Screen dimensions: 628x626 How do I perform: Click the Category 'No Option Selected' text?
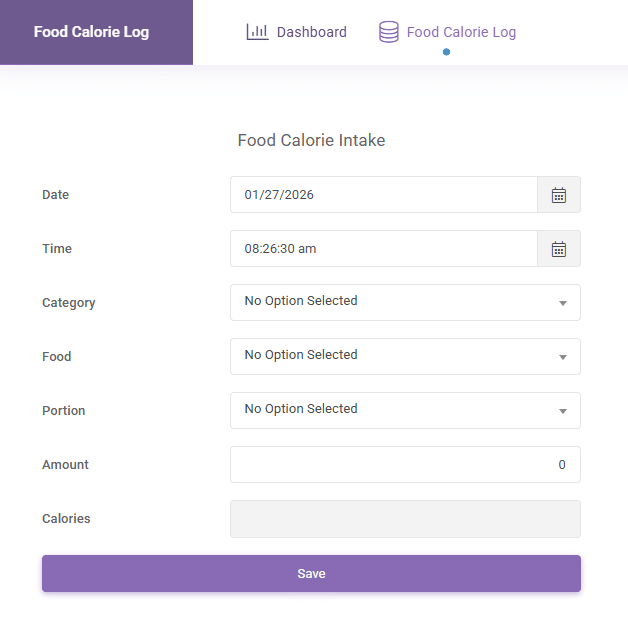click(301, 301)
